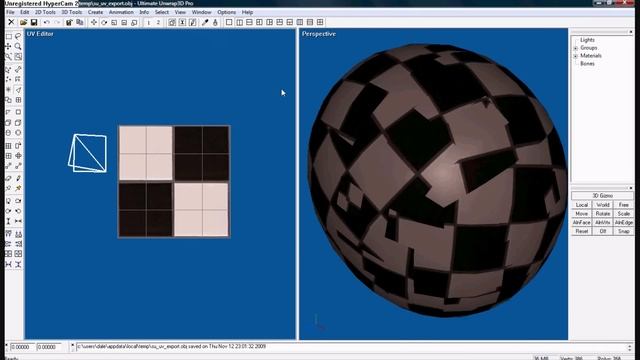Set gizmo to Free mode
640x360 pixels.
pos(623,205)
